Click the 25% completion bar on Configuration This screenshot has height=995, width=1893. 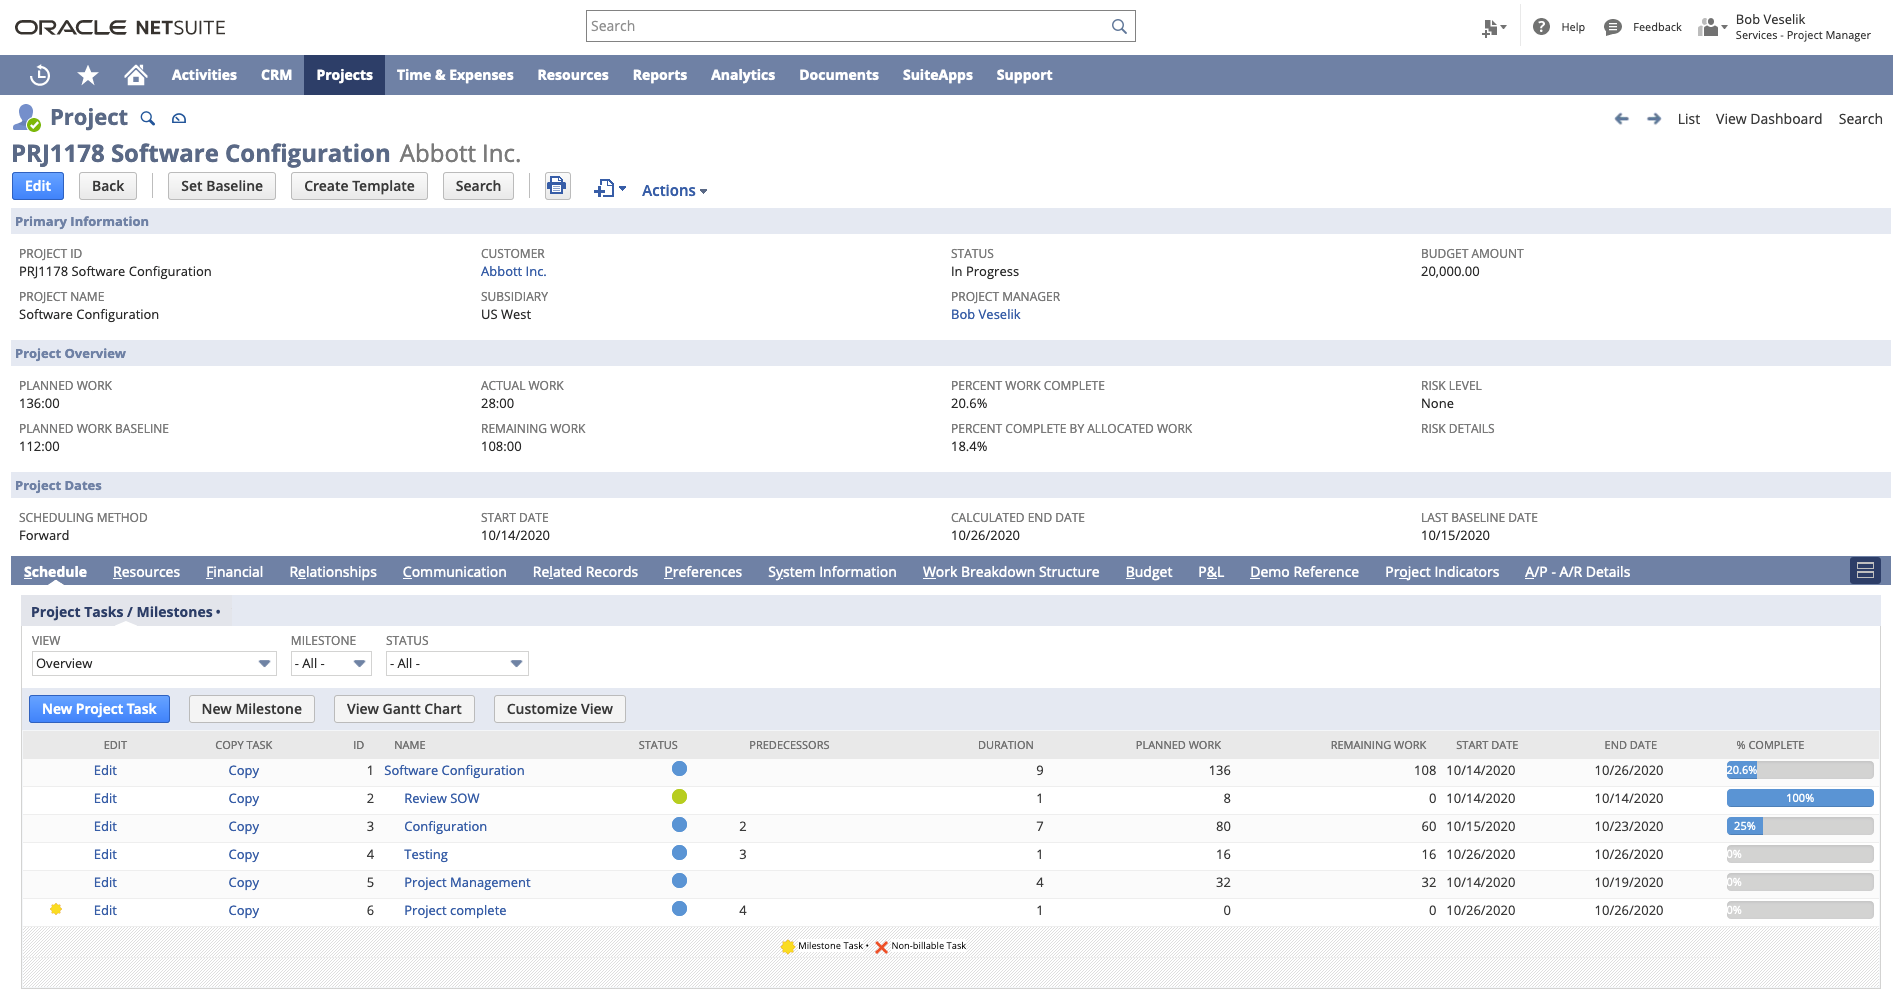[x=1744, y=826]
